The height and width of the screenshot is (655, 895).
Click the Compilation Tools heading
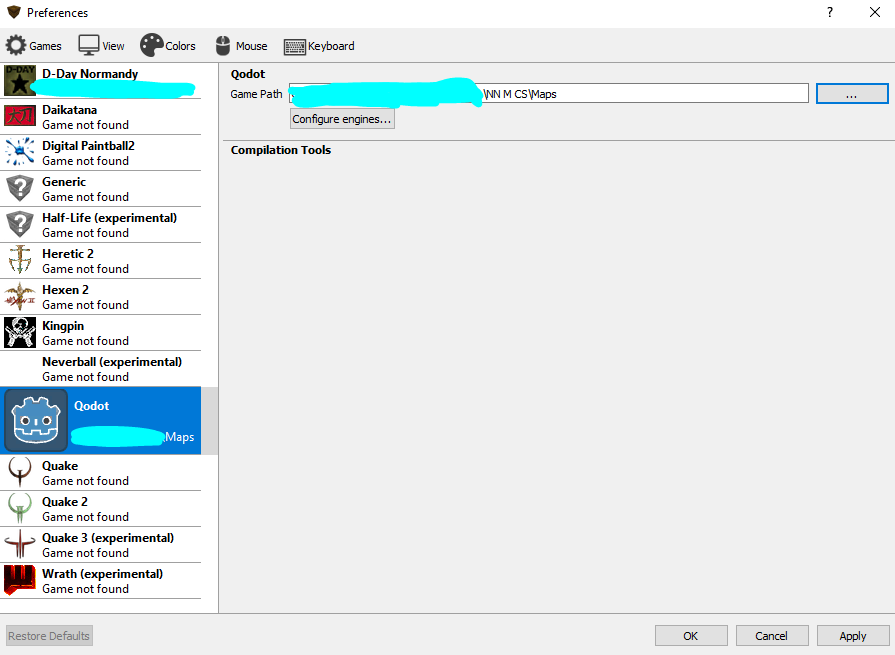pos(281,150)
